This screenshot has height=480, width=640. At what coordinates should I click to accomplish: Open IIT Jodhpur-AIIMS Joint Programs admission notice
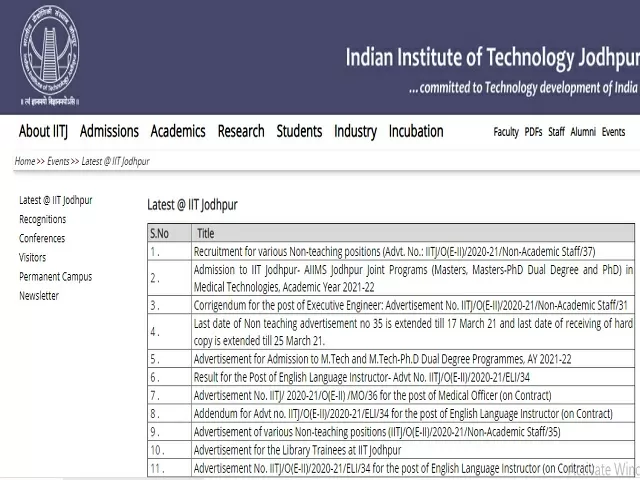(413, 278)
